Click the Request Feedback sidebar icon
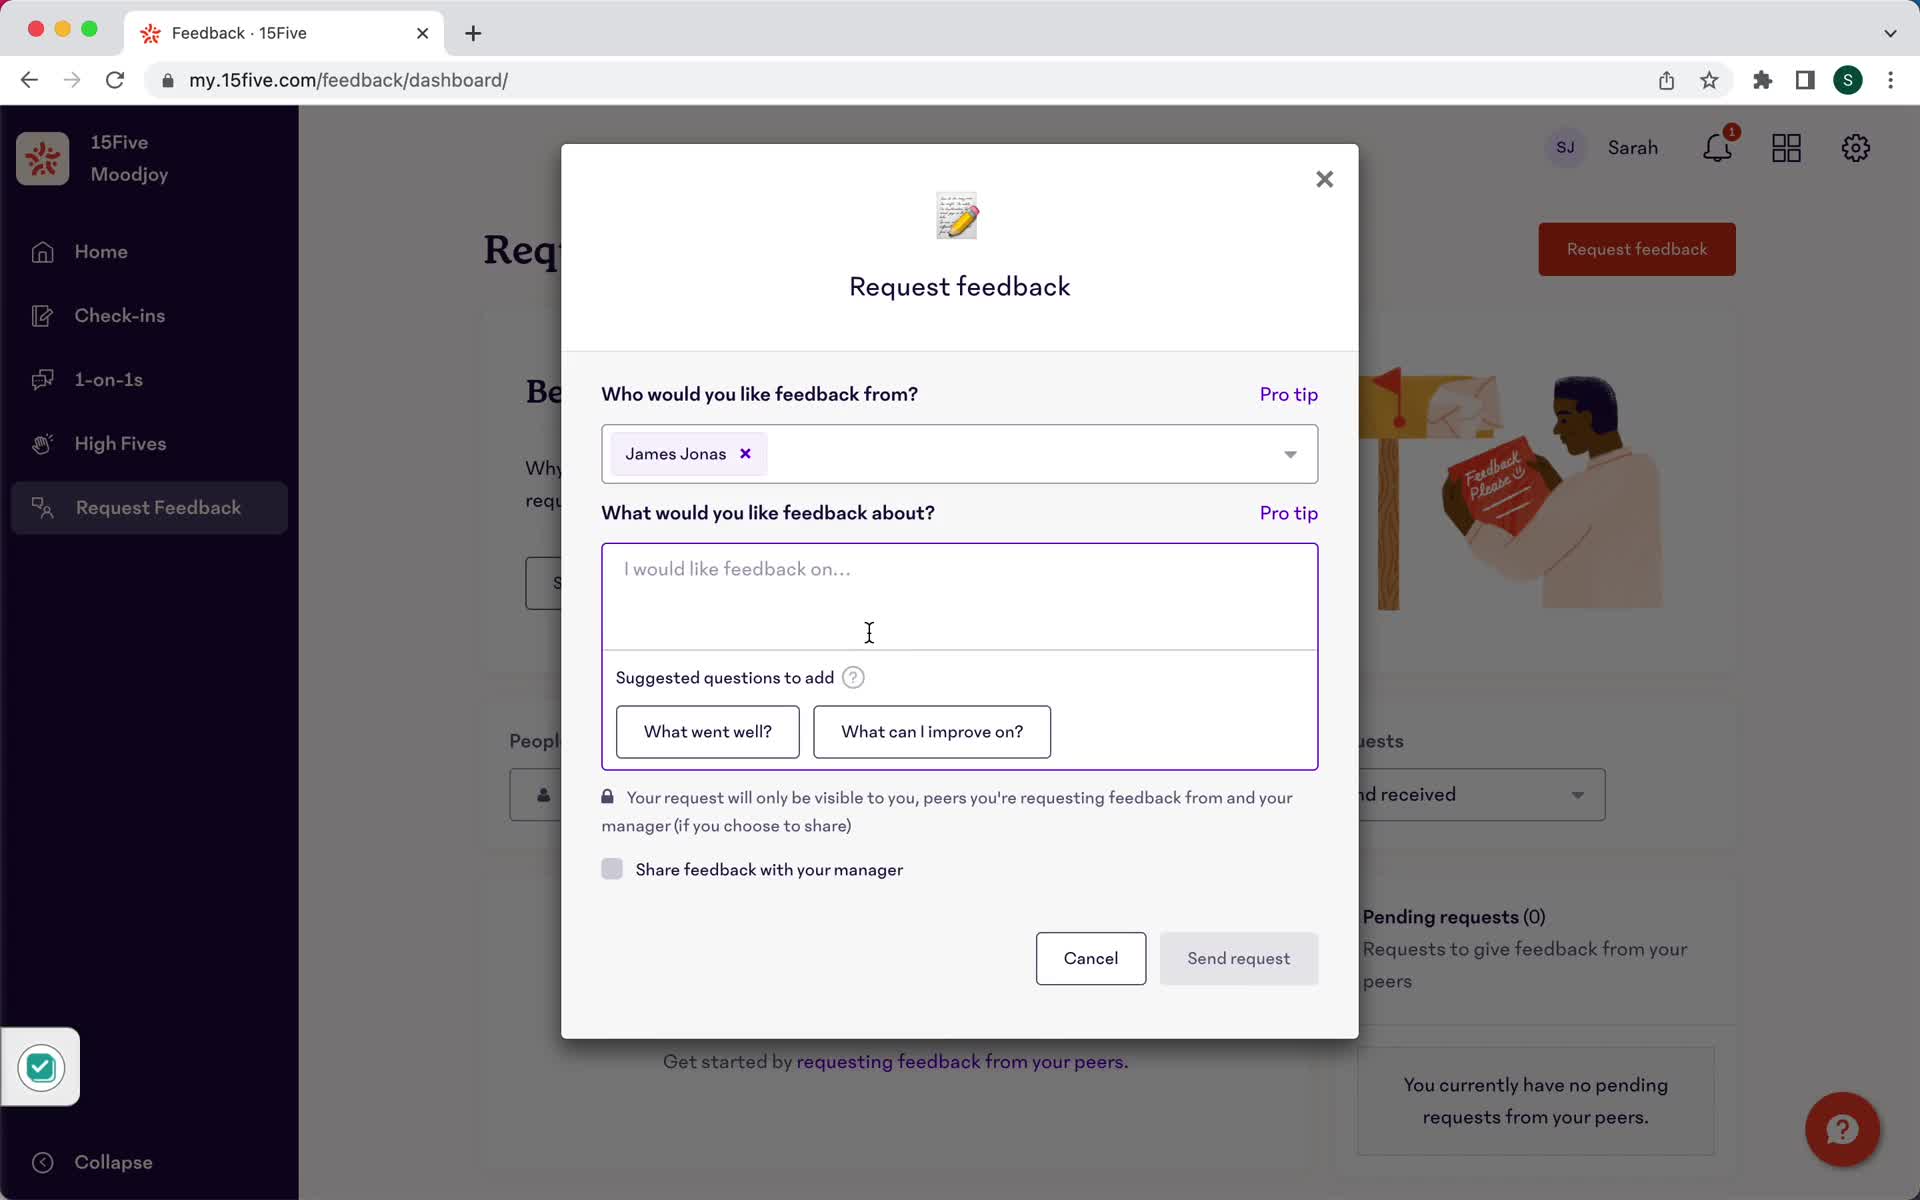 [42, 508]
